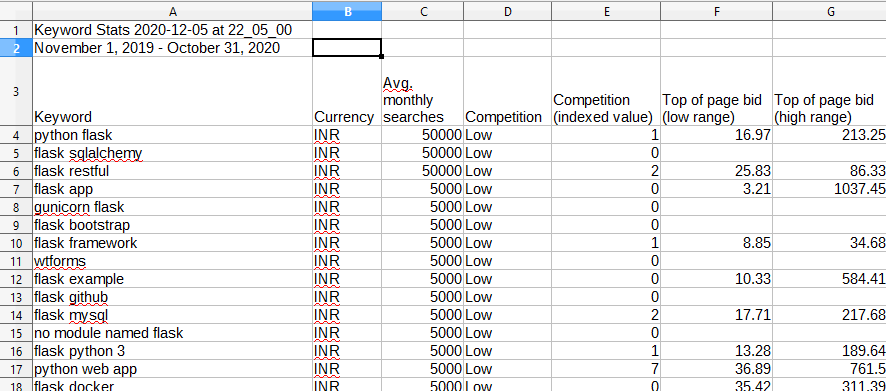The height and width of the screenshot is (391, 886).
Task: Click the 3.21 low bid cell
Action: pyautogui.click(x=716, y=189)
